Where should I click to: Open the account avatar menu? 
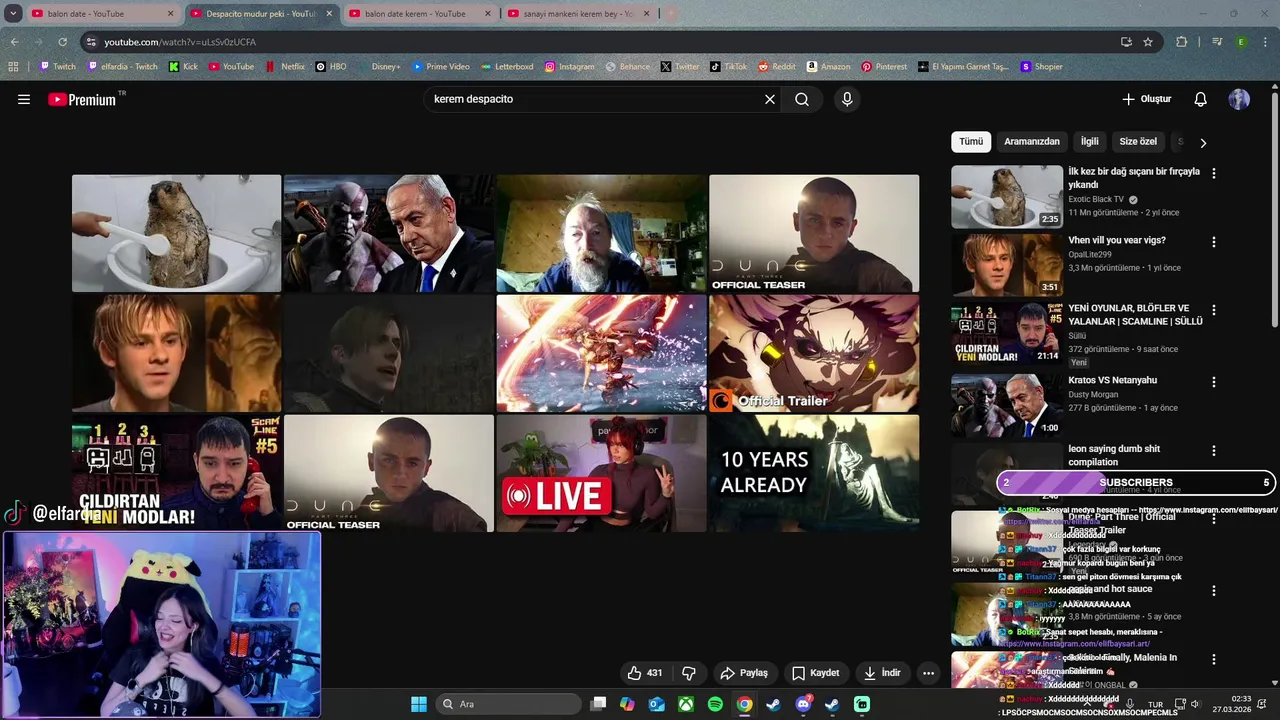tap(1239, 99)
